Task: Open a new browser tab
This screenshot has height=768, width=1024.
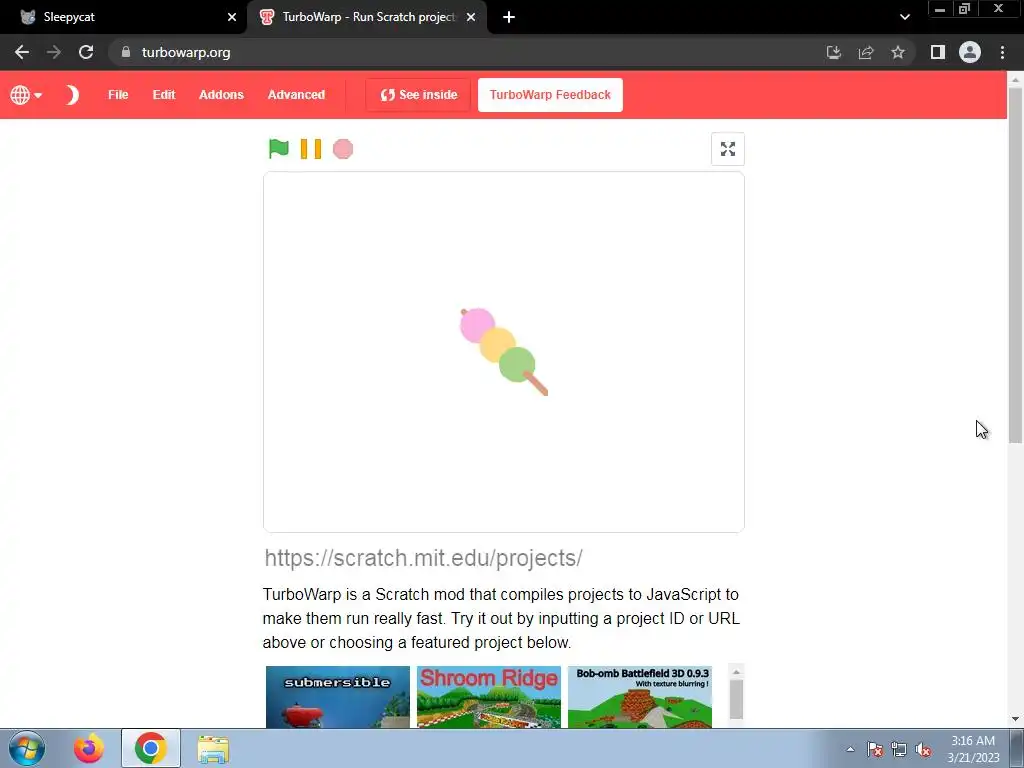Action: pos(509,17)
